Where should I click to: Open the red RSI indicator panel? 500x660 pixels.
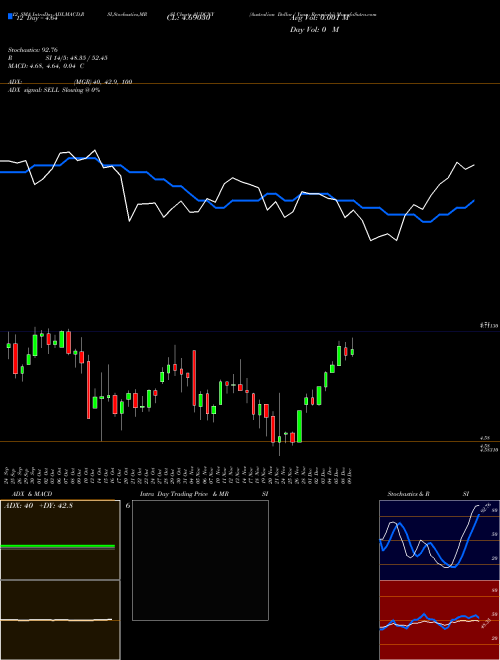tap(439, 620)
